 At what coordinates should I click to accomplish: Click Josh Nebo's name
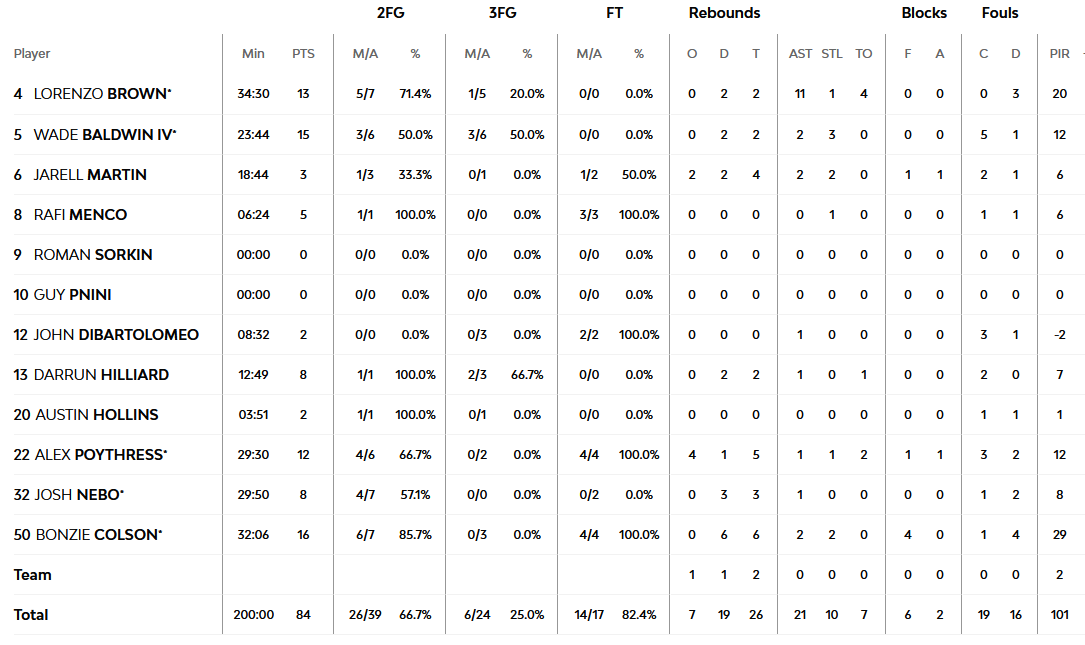pos(78,494)
